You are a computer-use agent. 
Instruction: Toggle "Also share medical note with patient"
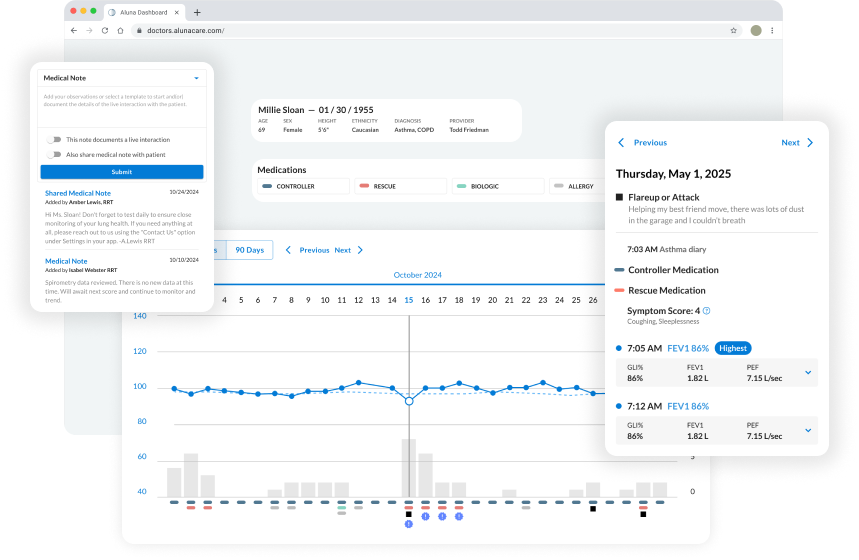click(54, 155)
